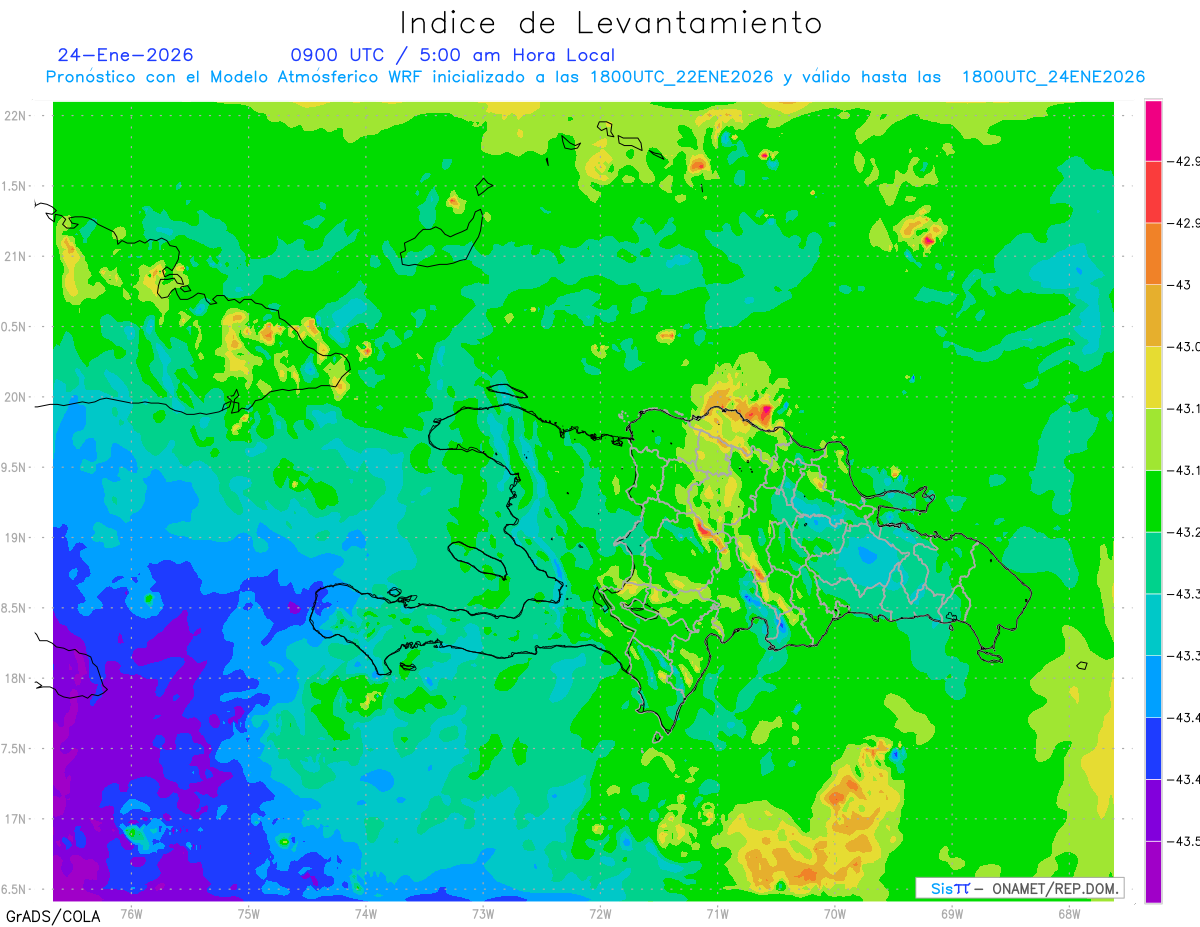The image size is (1200, 927).
Task: Click the 17N latitude label
Action: pyautogui.click(x=15, y=819)
